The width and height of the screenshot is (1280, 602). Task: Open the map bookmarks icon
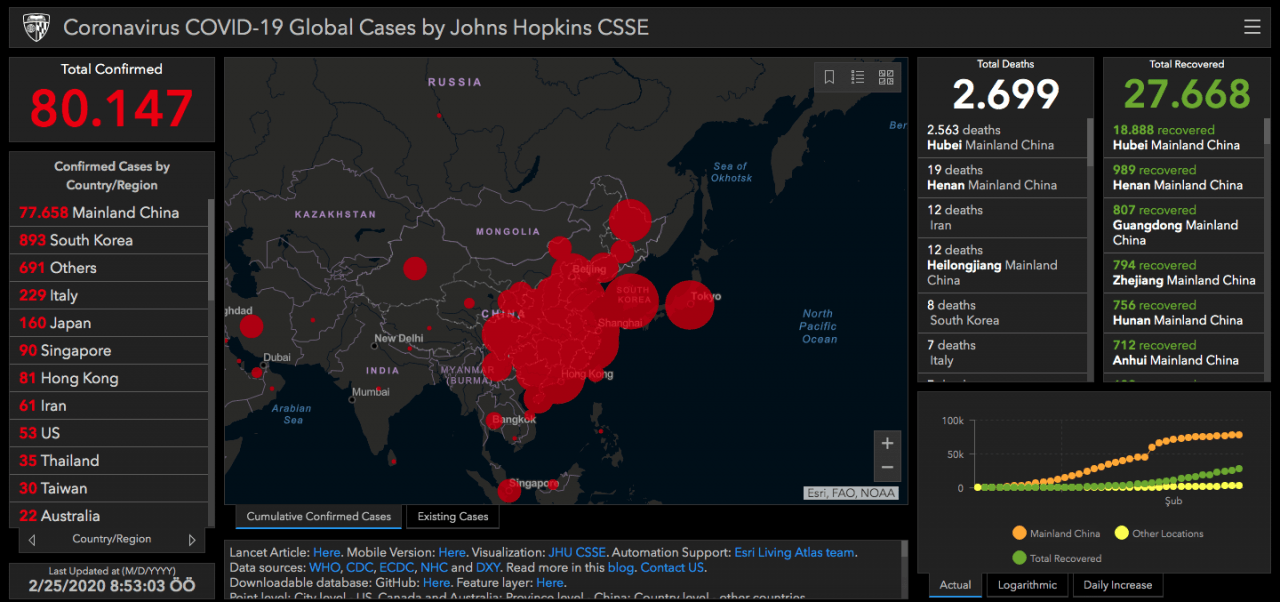(829, 77)
